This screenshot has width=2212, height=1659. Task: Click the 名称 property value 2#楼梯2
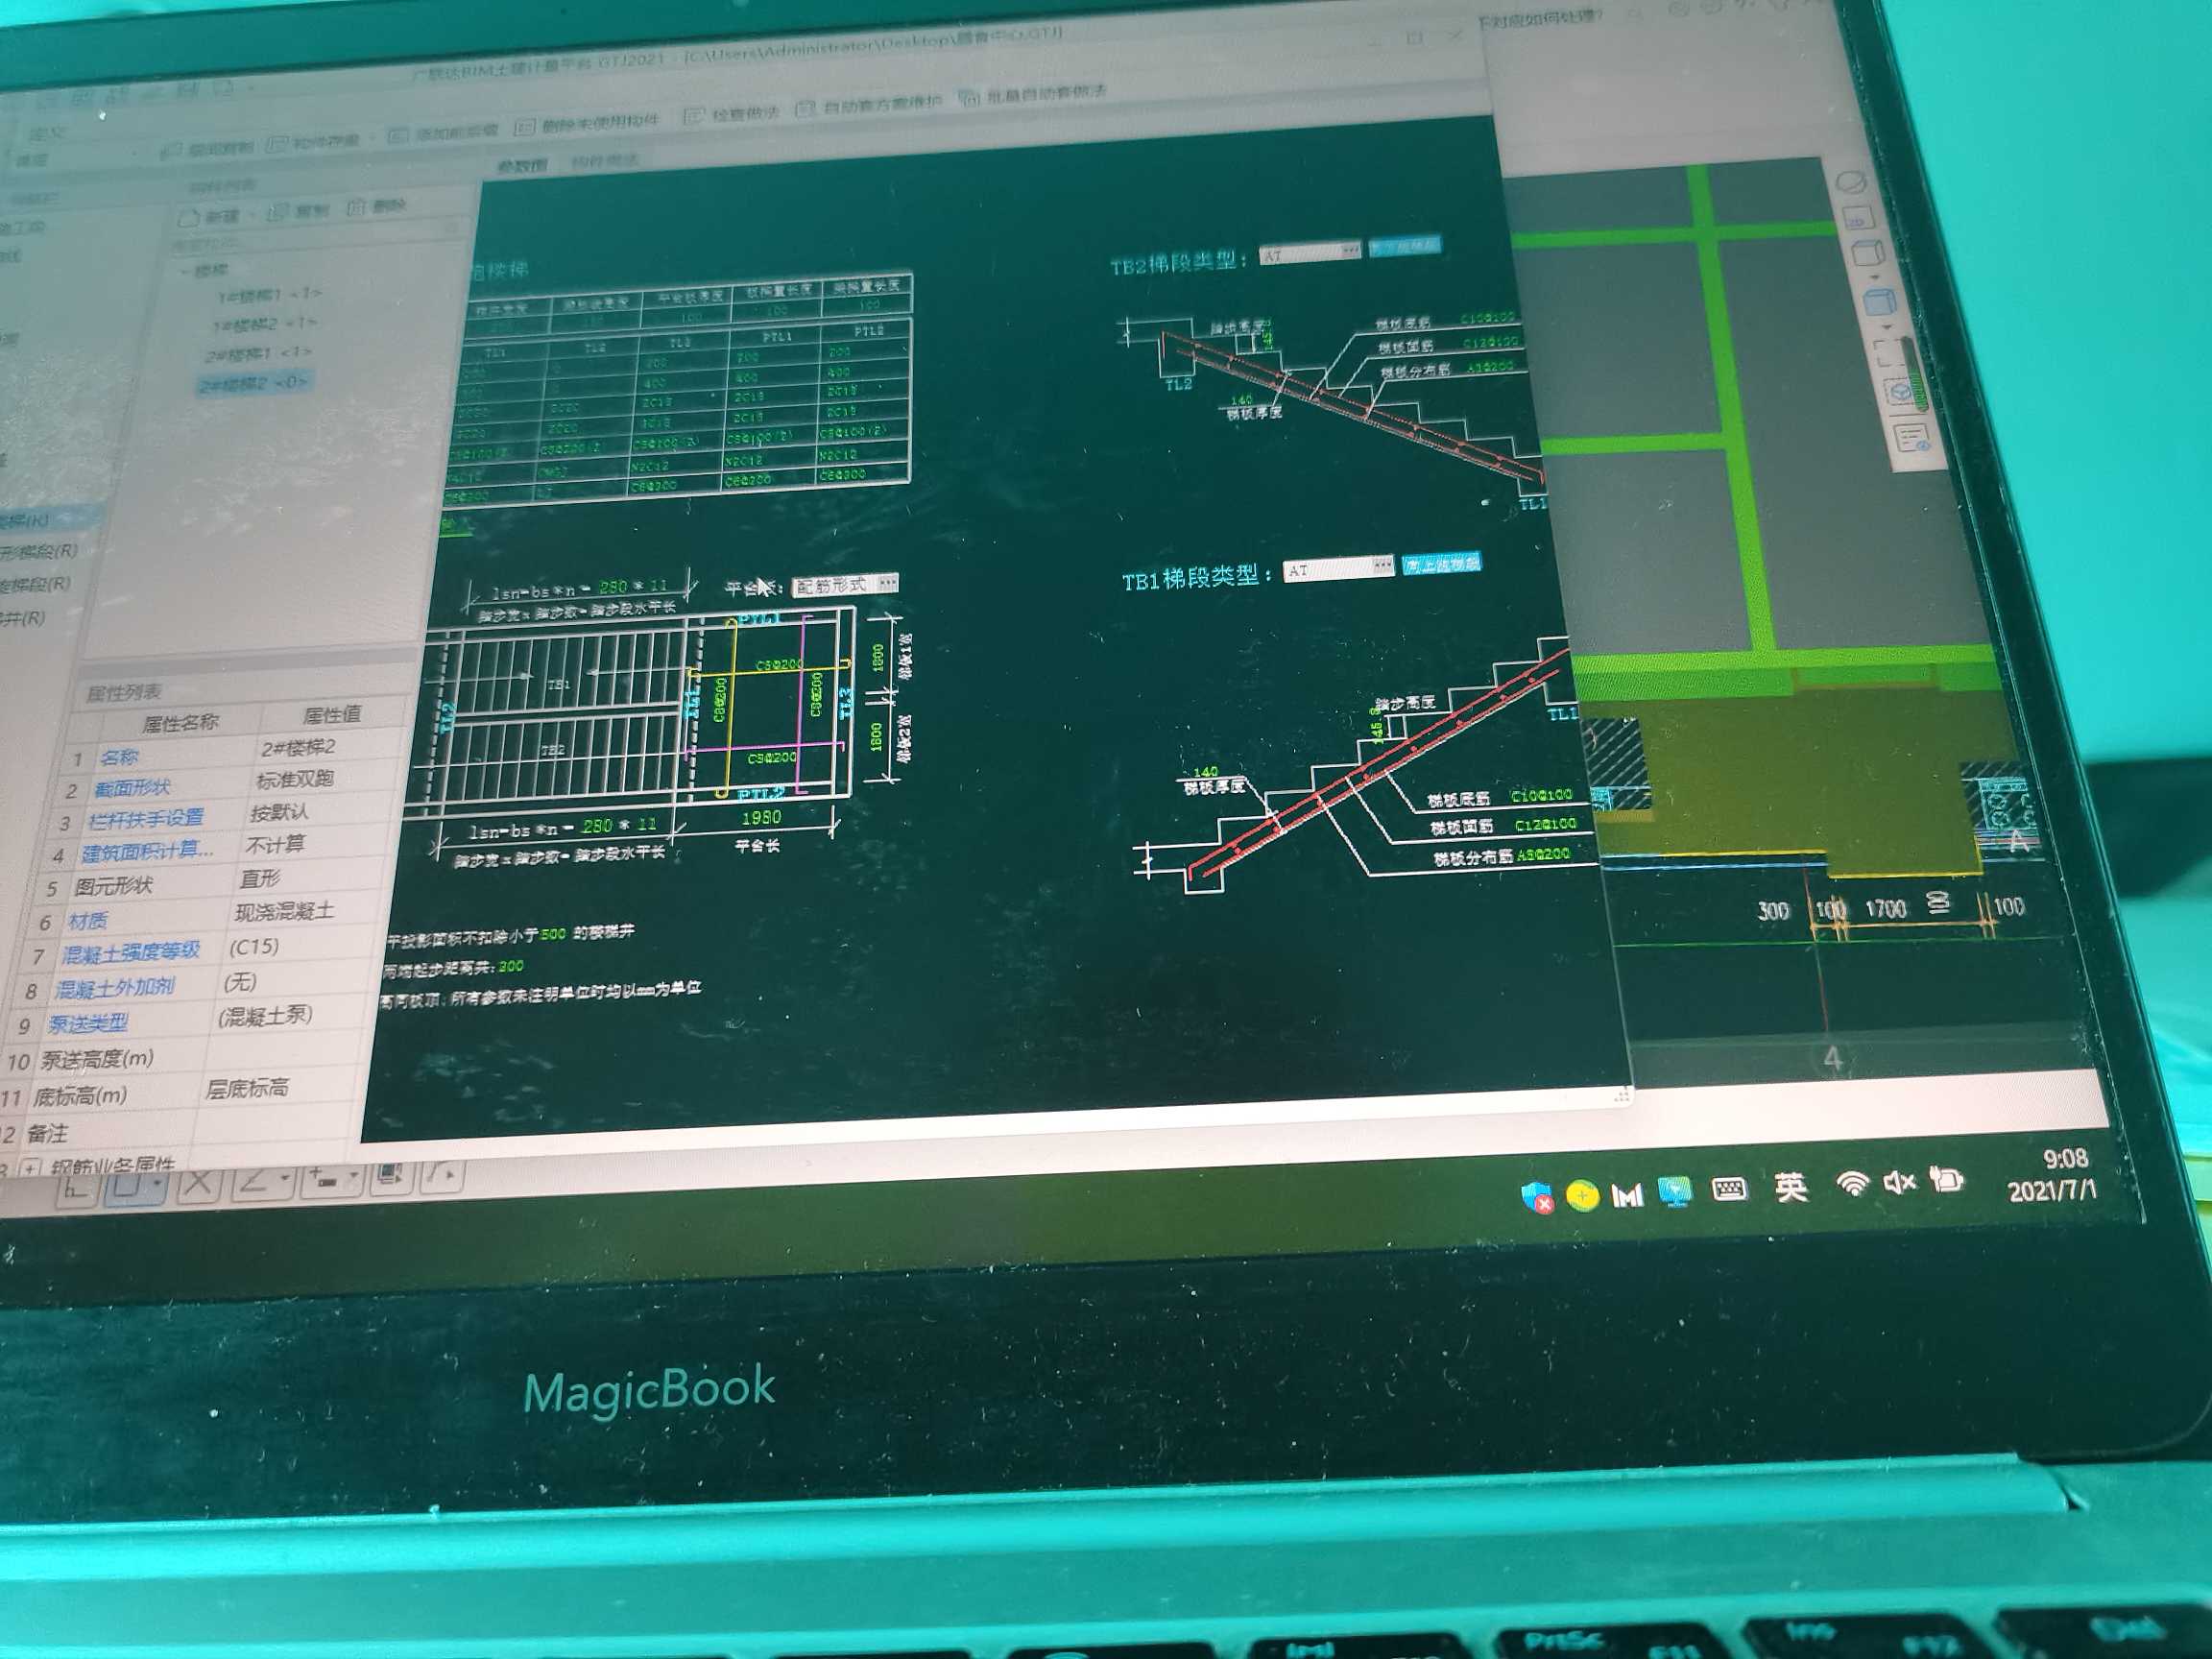coord(298,749)
